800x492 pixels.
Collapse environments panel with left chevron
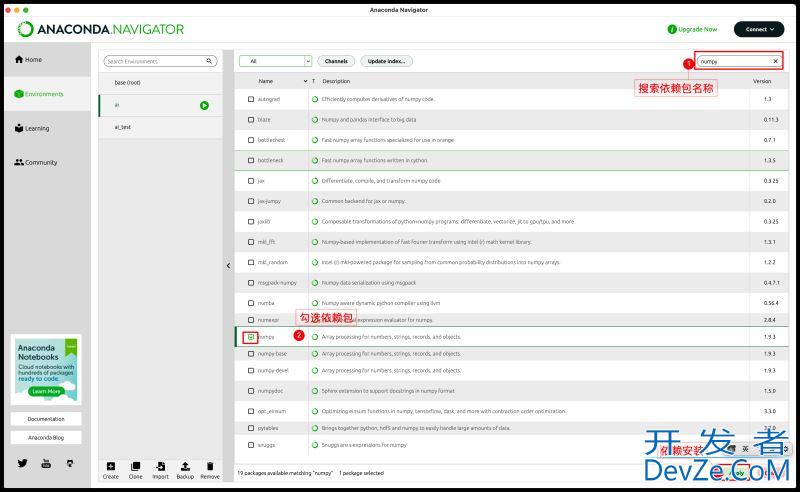(x=228, y=265)
